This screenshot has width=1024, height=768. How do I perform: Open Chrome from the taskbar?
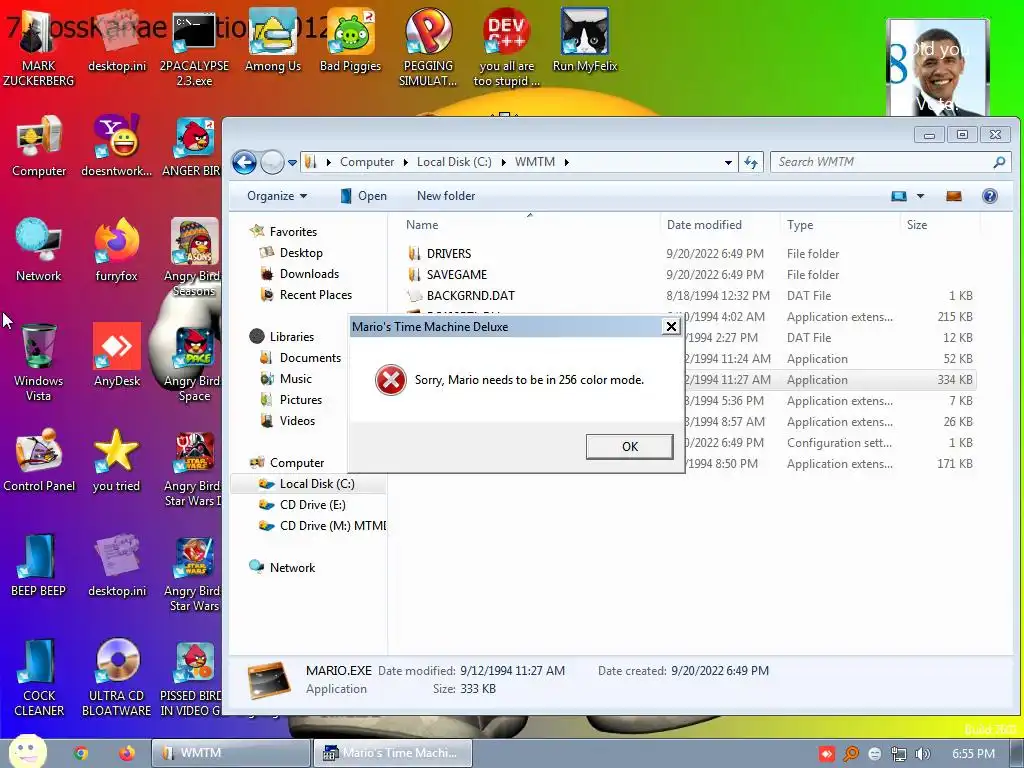click(80, 753)
